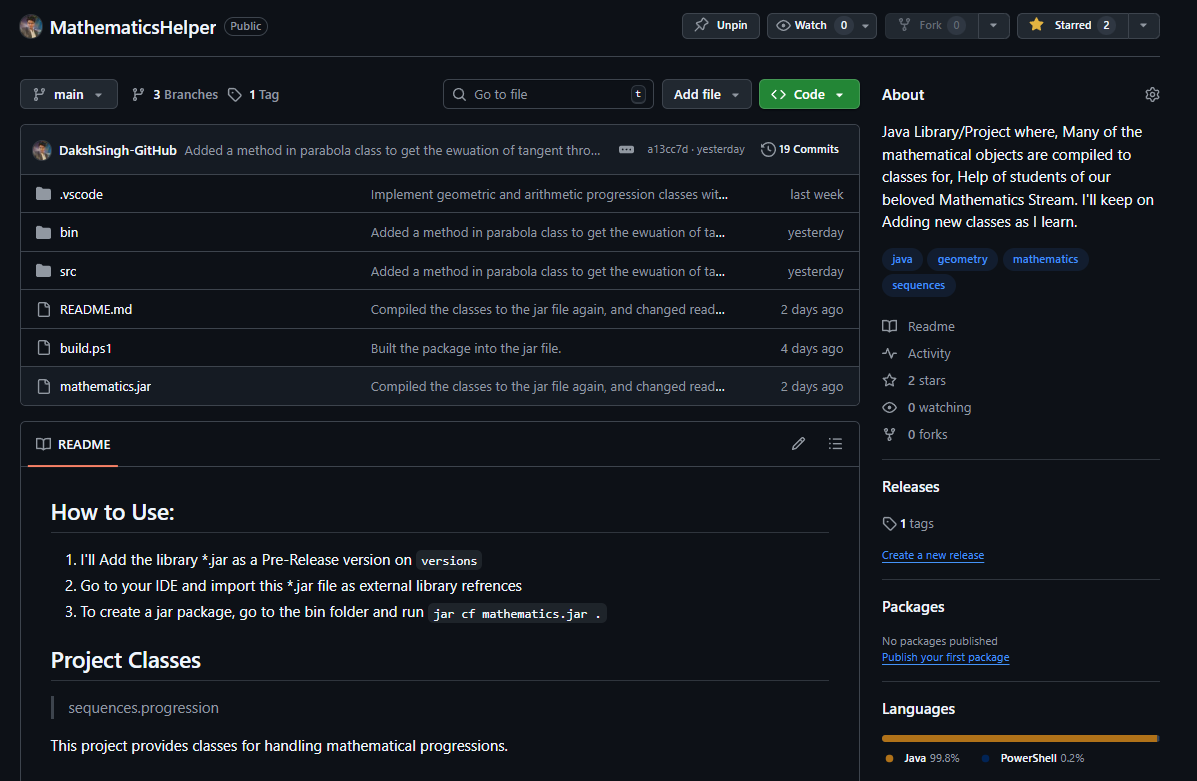The width and height of the screenshot is (1197, 781).
Task: Expand the Add file dropdown
Action: (x=706, y=95)
